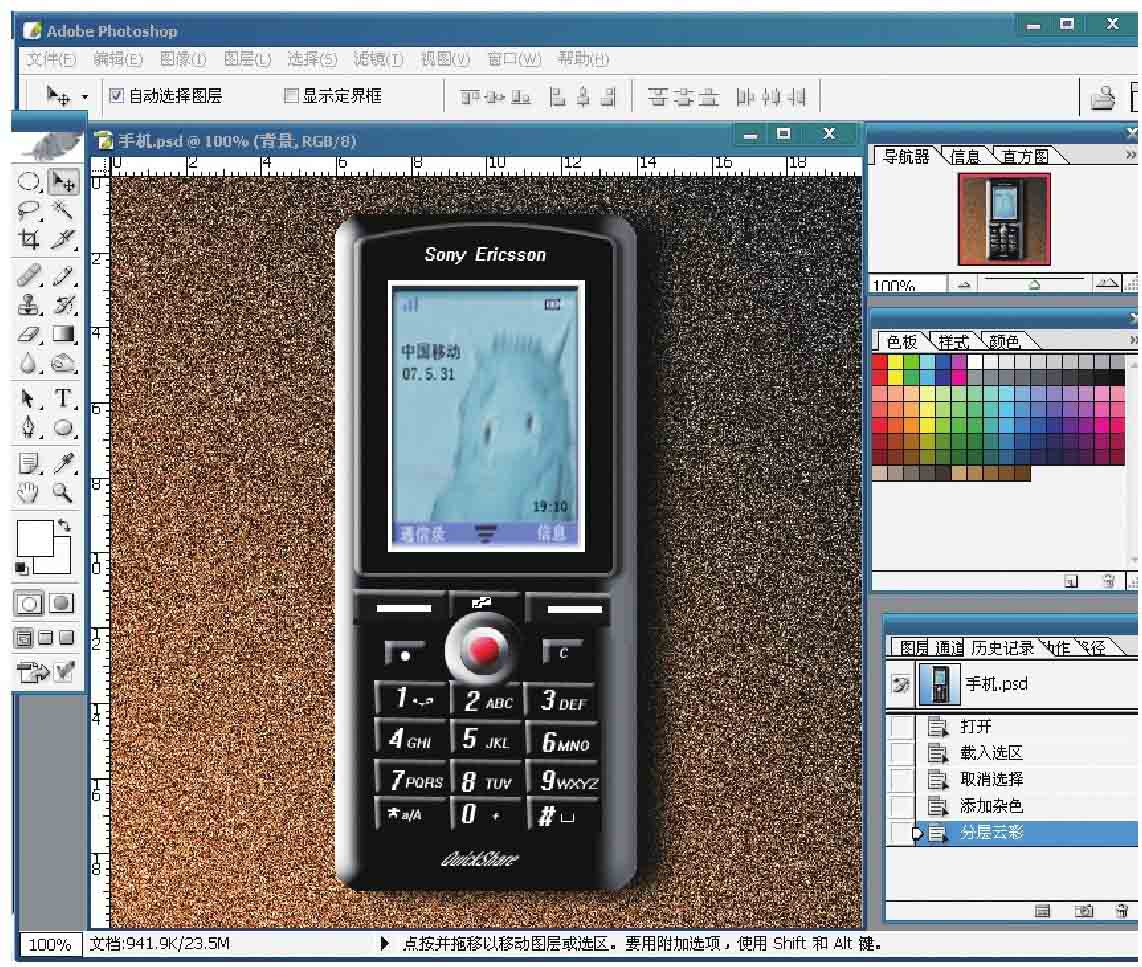
Task: Select the Type tool
Action: (63, 399)
